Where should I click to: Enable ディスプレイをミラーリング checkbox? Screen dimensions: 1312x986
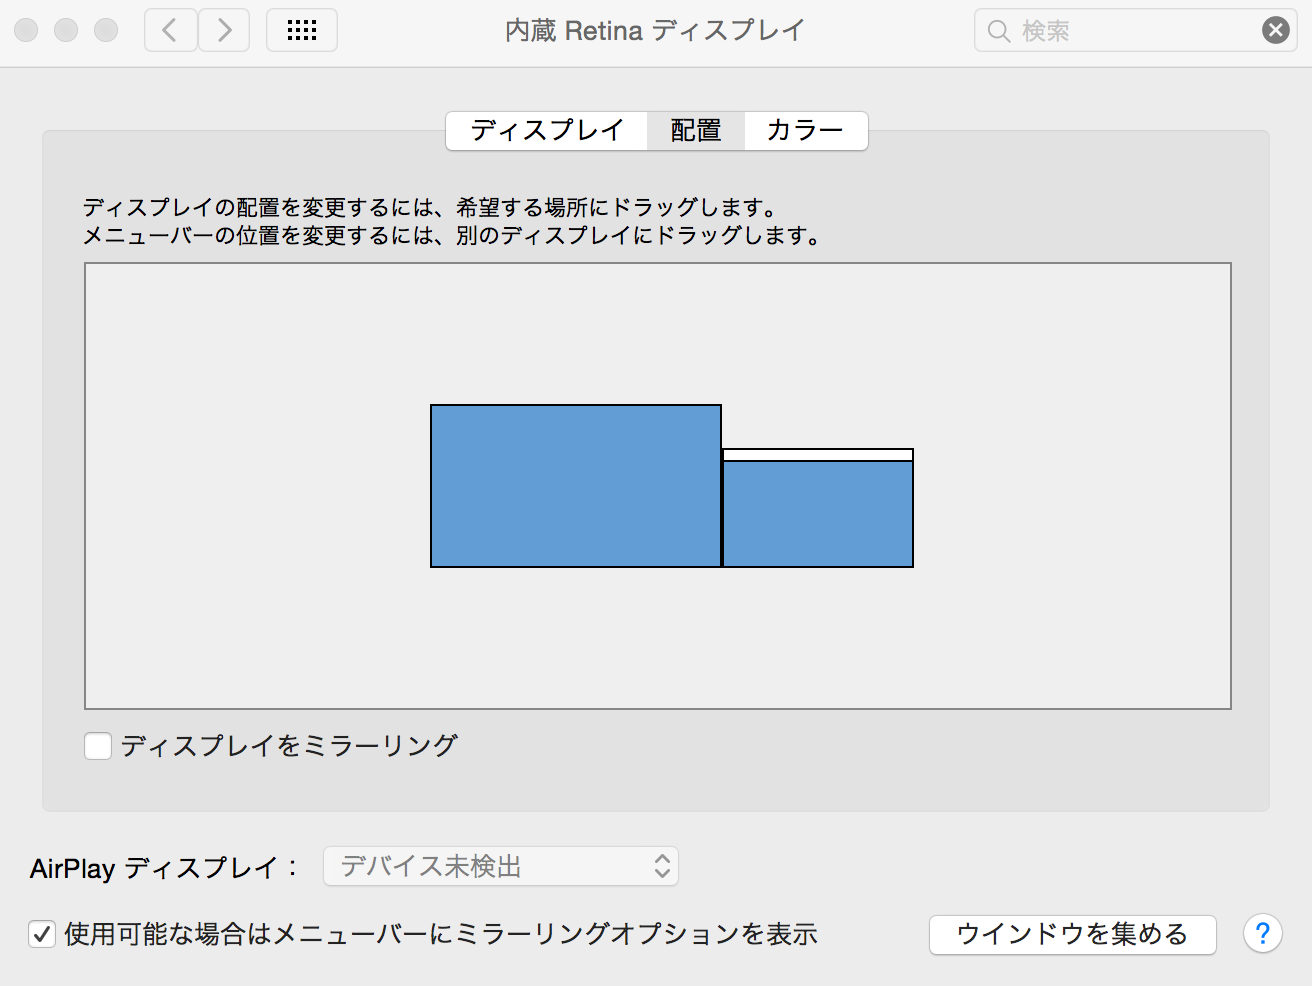pyautogui.click(x=98, y=746)
